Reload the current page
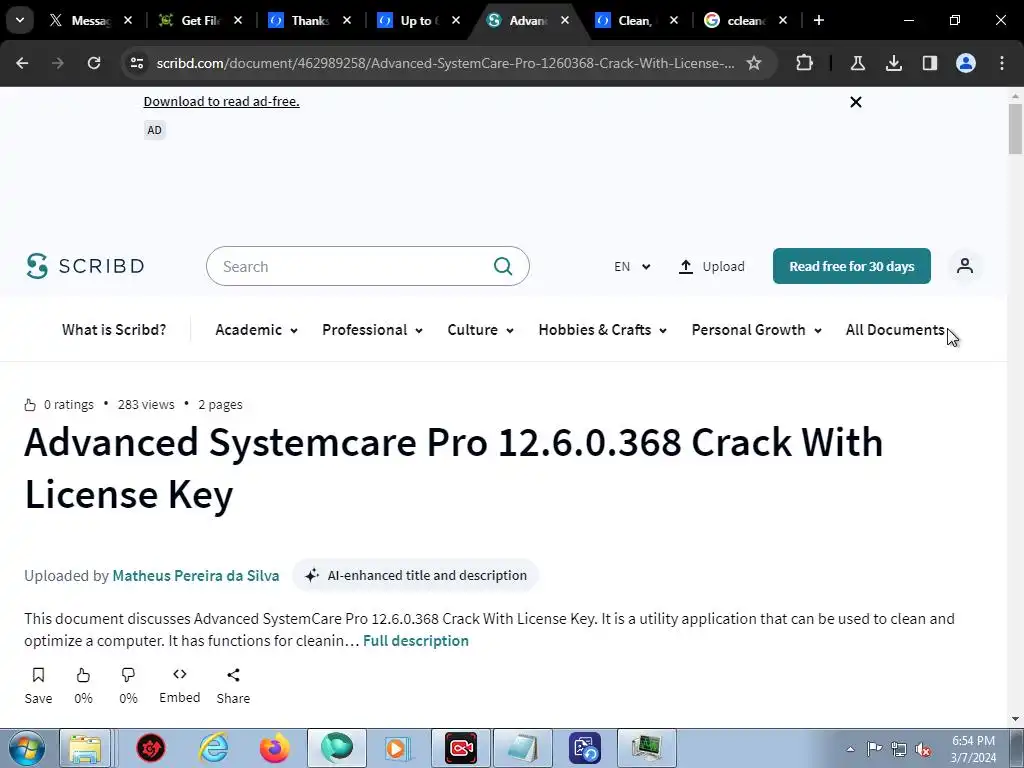The width and height of the screenshot is (1024, 768). click(94, 63)
